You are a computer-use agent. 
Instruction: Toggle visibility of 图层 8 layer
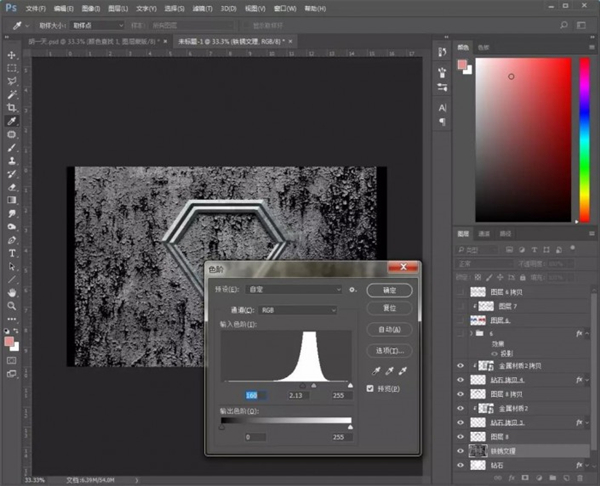pos(460,437)
